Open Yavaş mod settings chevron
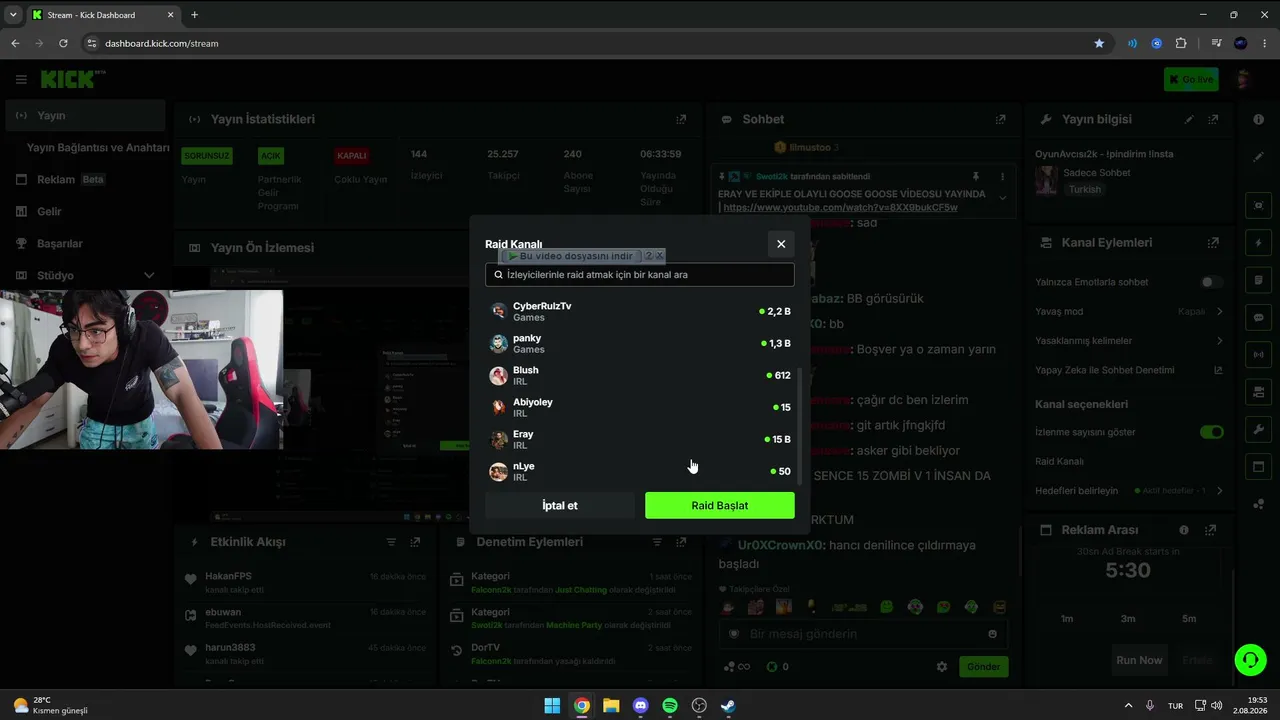This screenshot has height=720, width=1280. [x=1219, y=311]
